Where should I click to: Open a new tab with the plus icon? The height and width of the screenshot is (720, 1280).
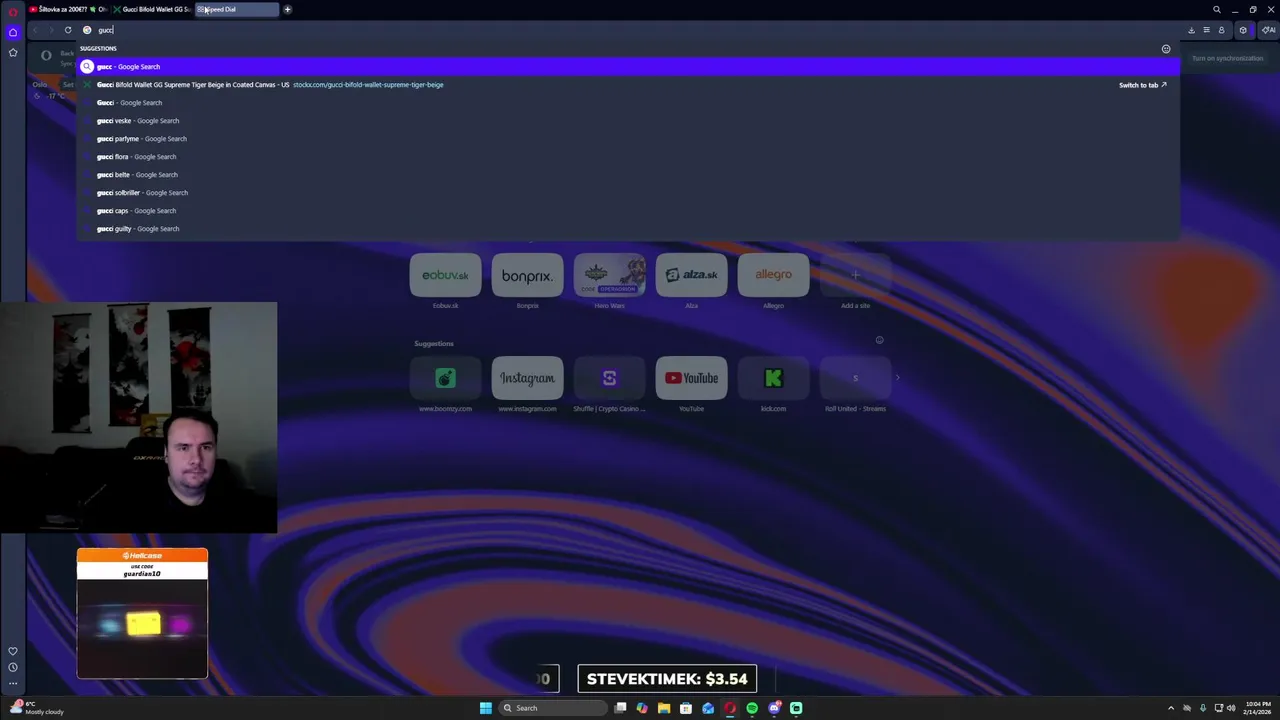[x=287, y=9]
